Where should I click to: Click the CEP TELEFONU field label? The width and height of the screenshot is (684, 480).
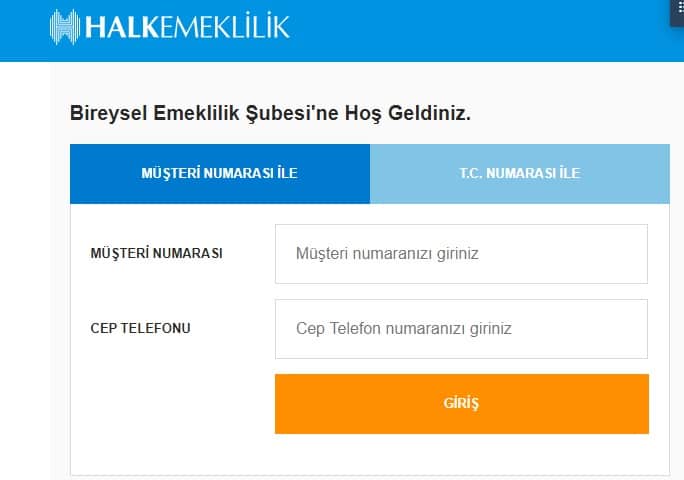[140, 328]
